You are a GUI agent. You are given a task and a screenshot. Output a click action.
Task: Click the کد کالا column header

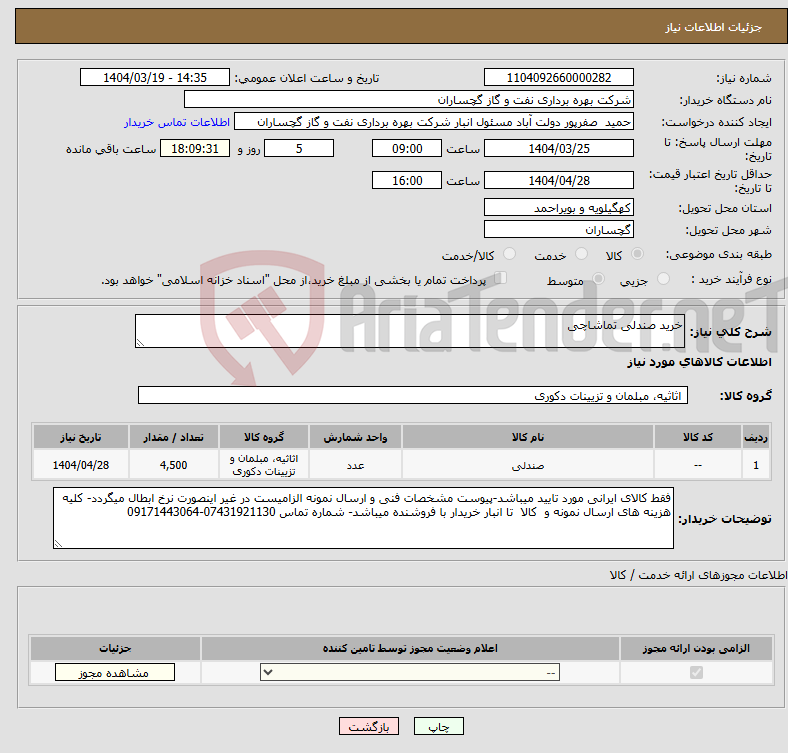[x=698, y=437]
